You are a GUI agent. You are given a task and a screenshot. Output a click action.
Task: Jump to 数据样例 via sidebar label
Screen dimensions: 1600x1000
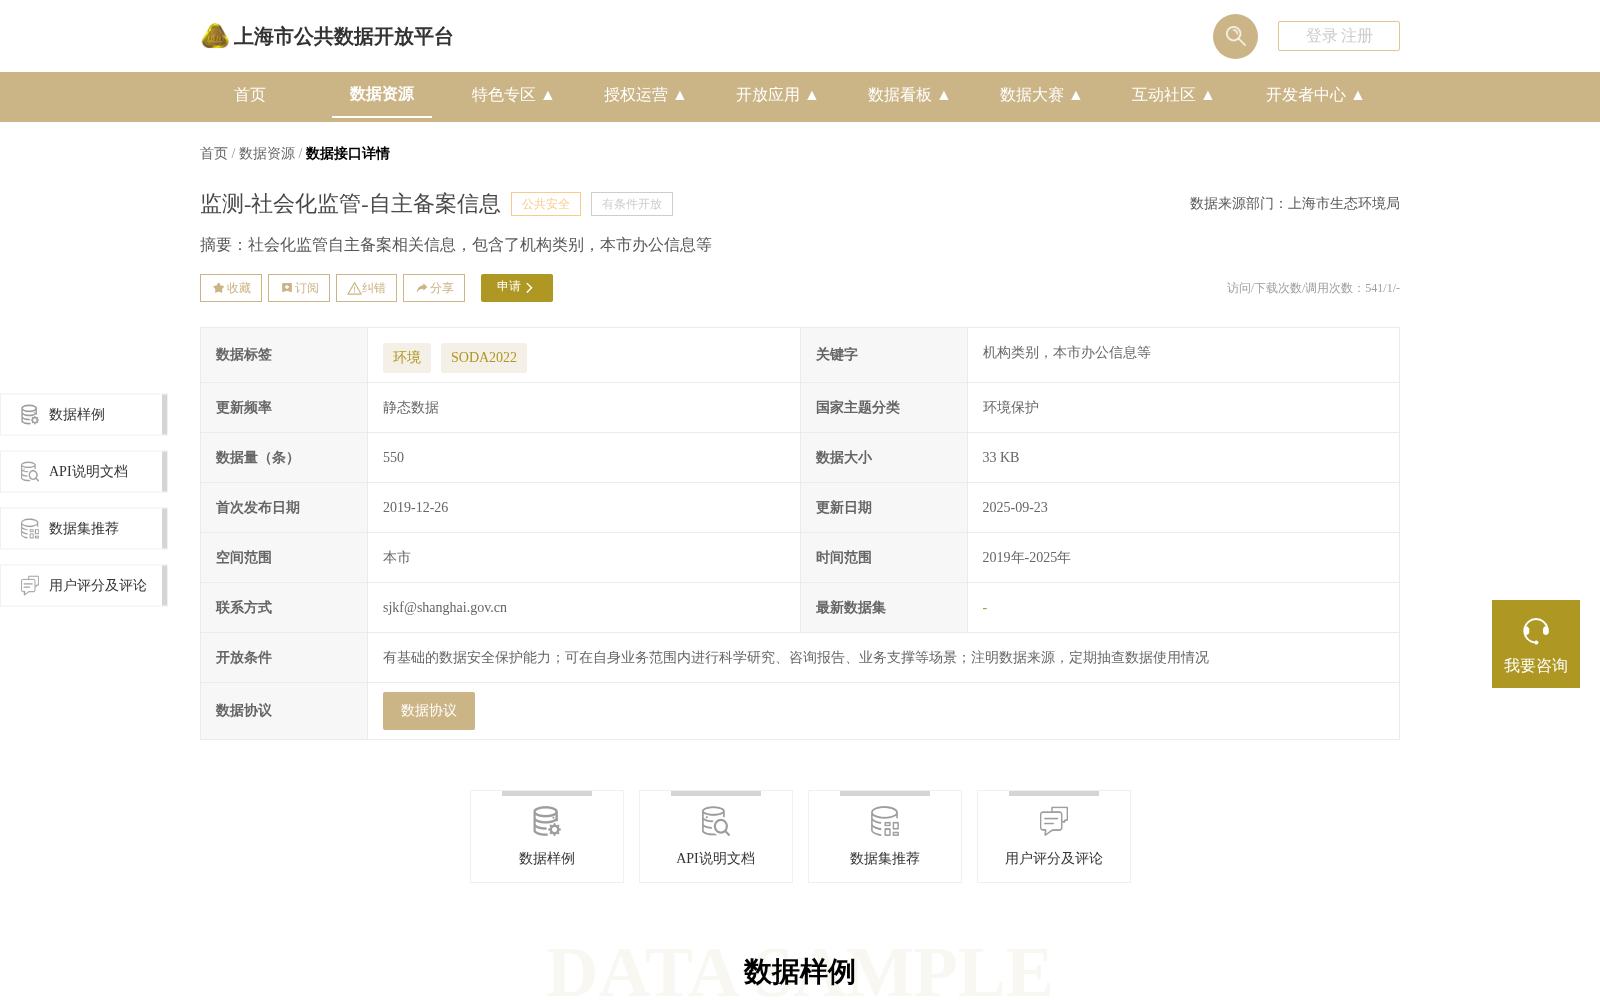tap(77, 414)
